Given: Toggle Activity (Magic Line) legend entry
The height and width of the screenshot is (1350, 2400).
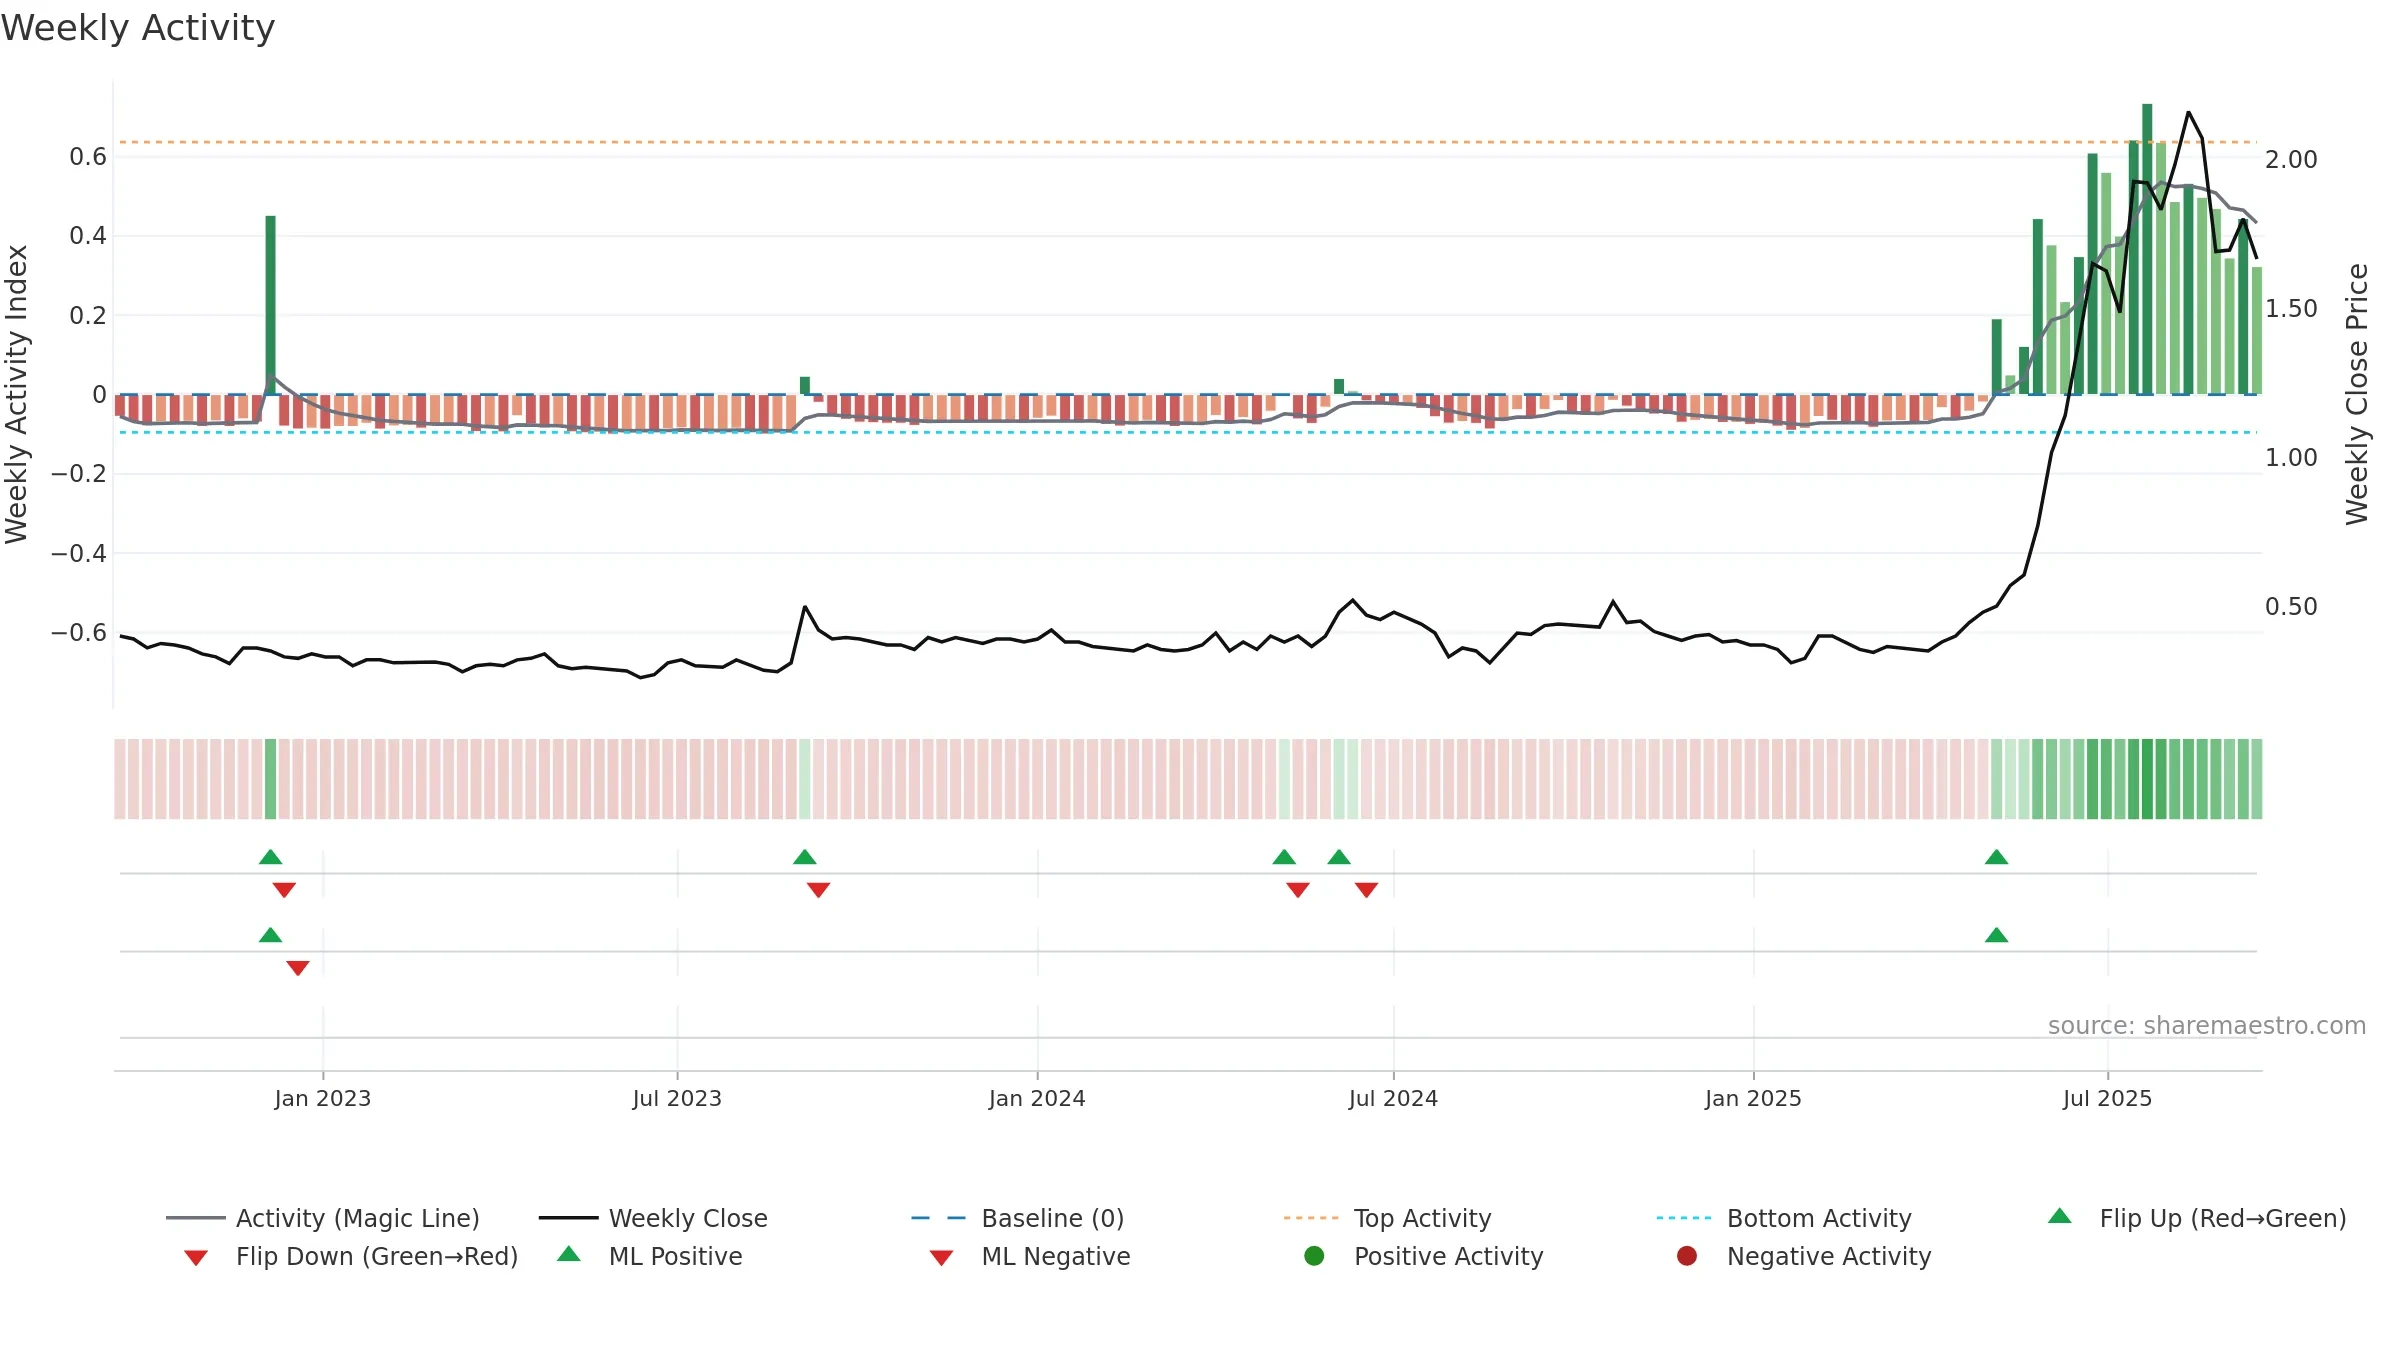Looking at the screenshot, I should click(x=323, y=1218).
